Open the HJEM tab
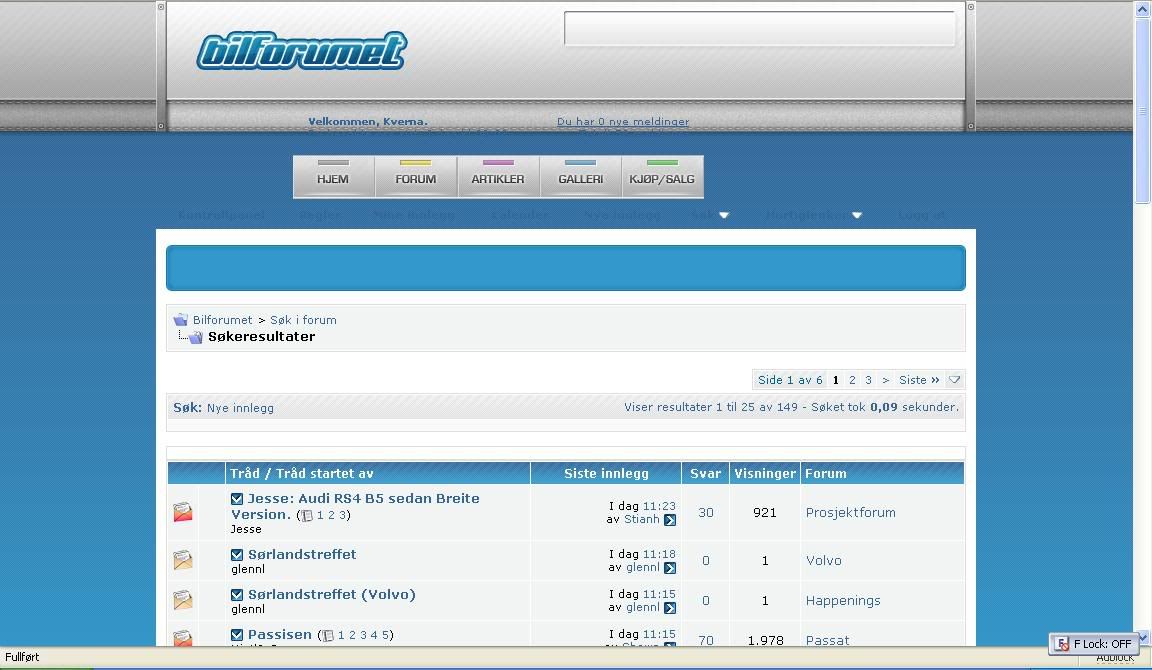This screenshot has height=670, width=1152. pyautogui.click(x=334, y=176)
